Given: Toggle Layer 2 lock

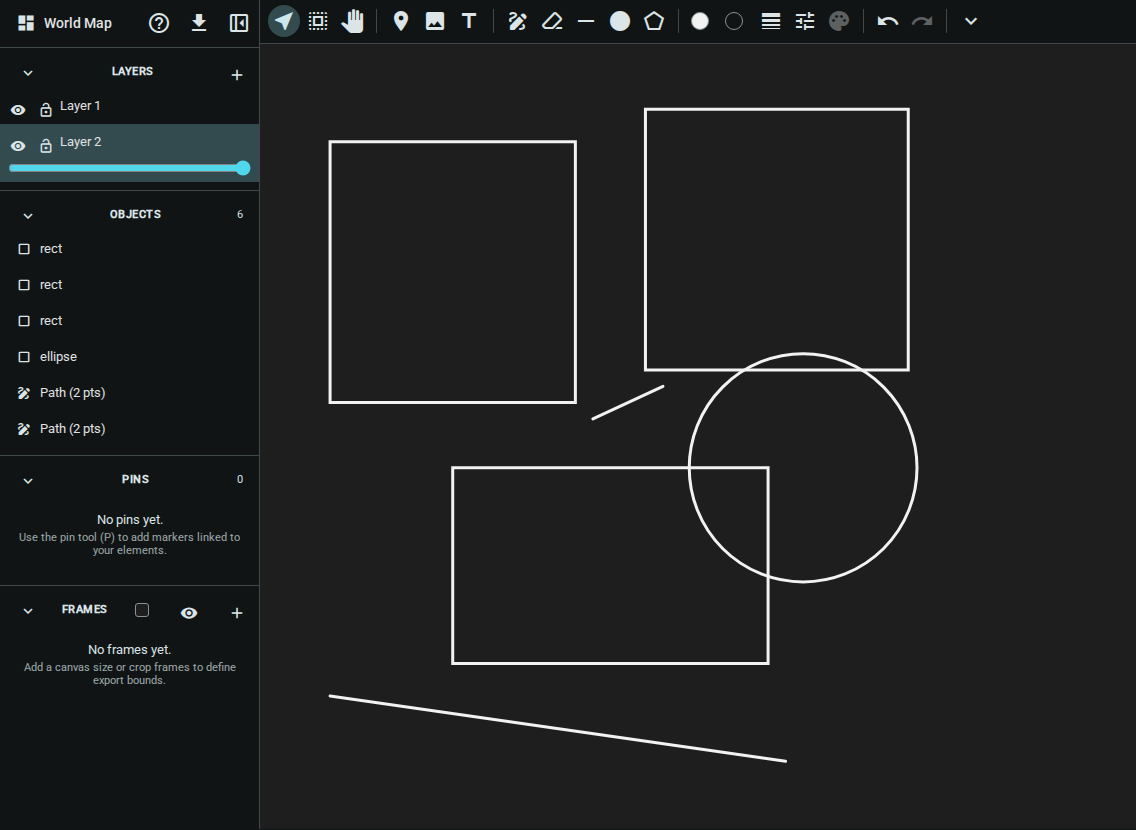Looking at the screenshot, I should pos(46,145).
